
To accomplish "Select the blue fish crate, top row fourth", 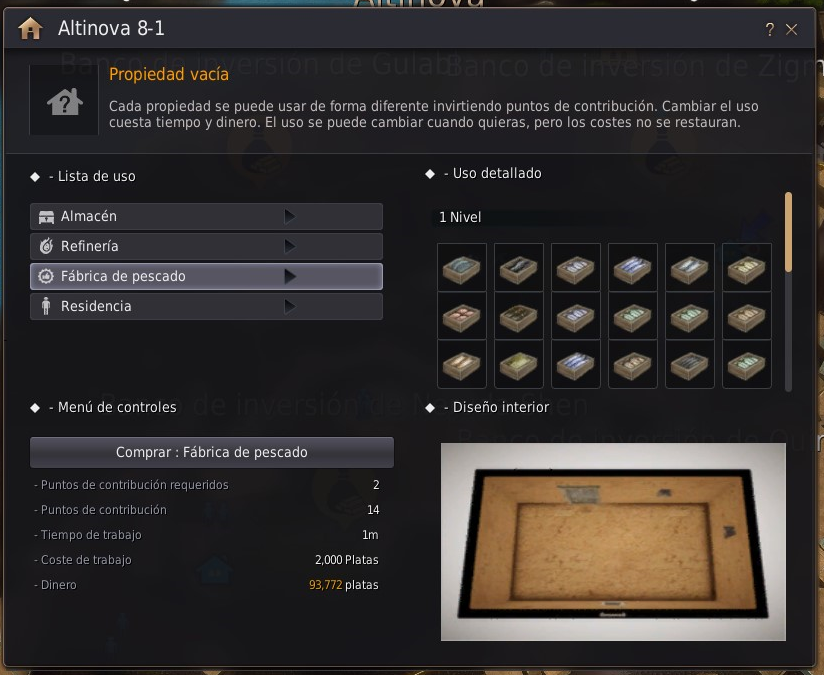I will (x=632, y=268).
